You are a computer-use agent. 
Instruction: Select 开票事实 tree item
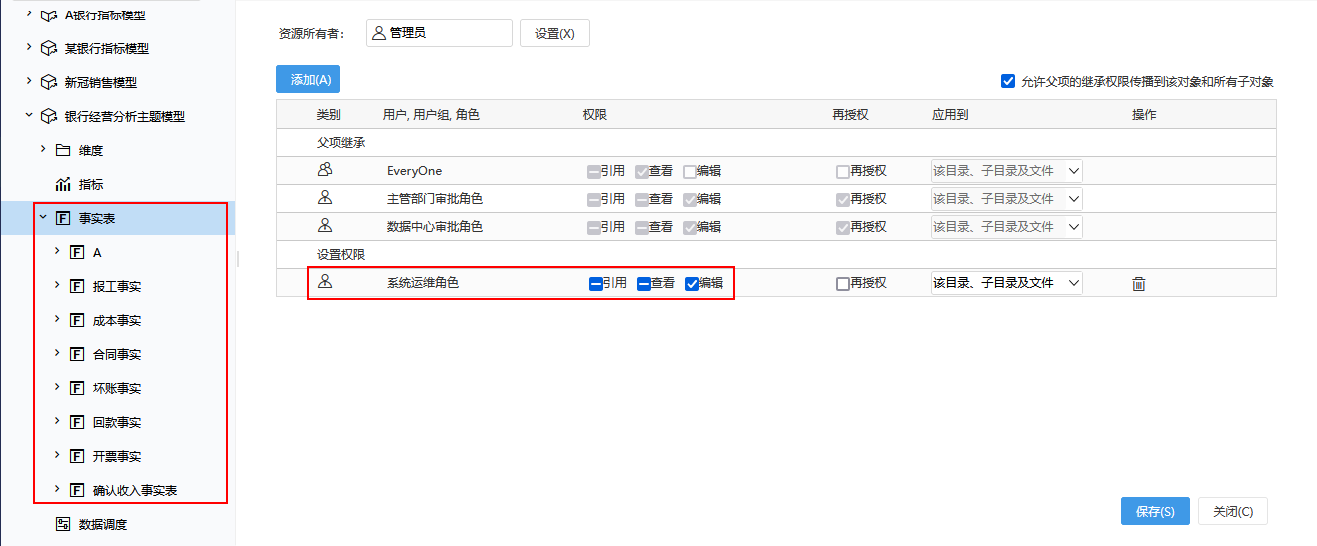click(x=117, y=456)
